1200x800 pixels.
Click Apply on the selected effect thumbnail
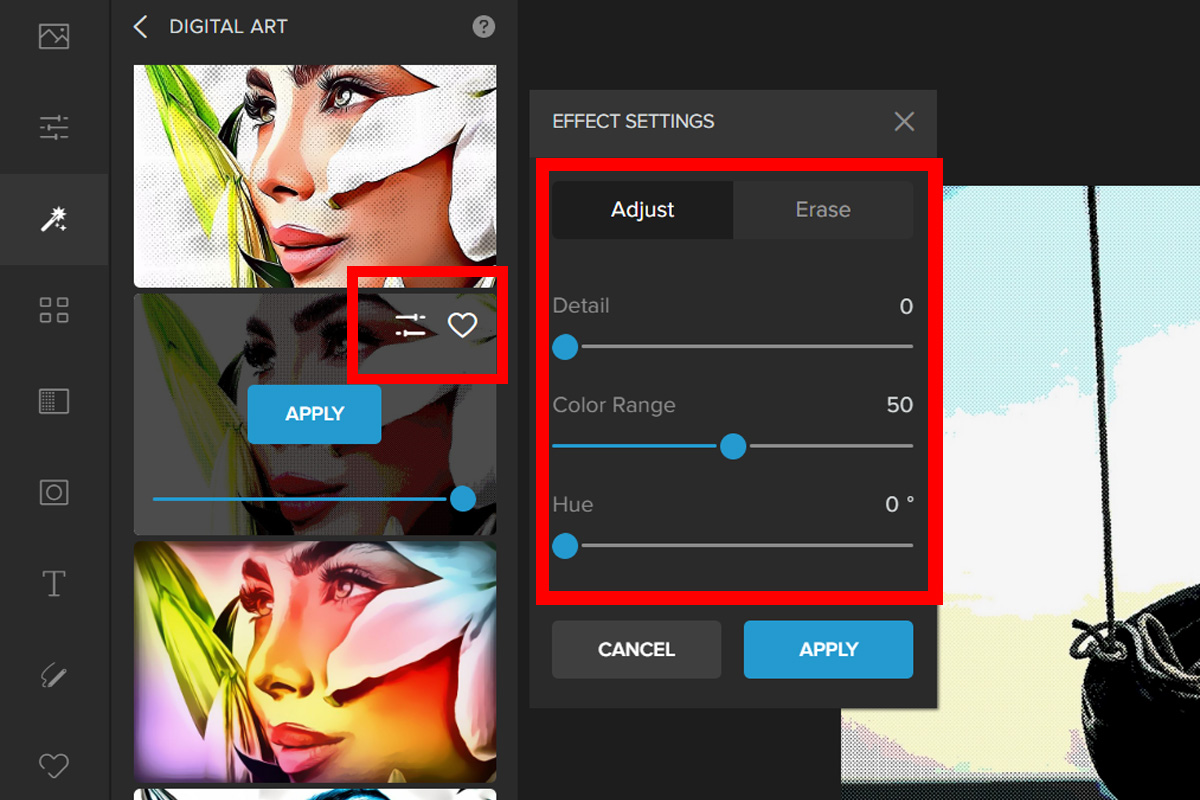pyautogui.click(x=314, y=414)
